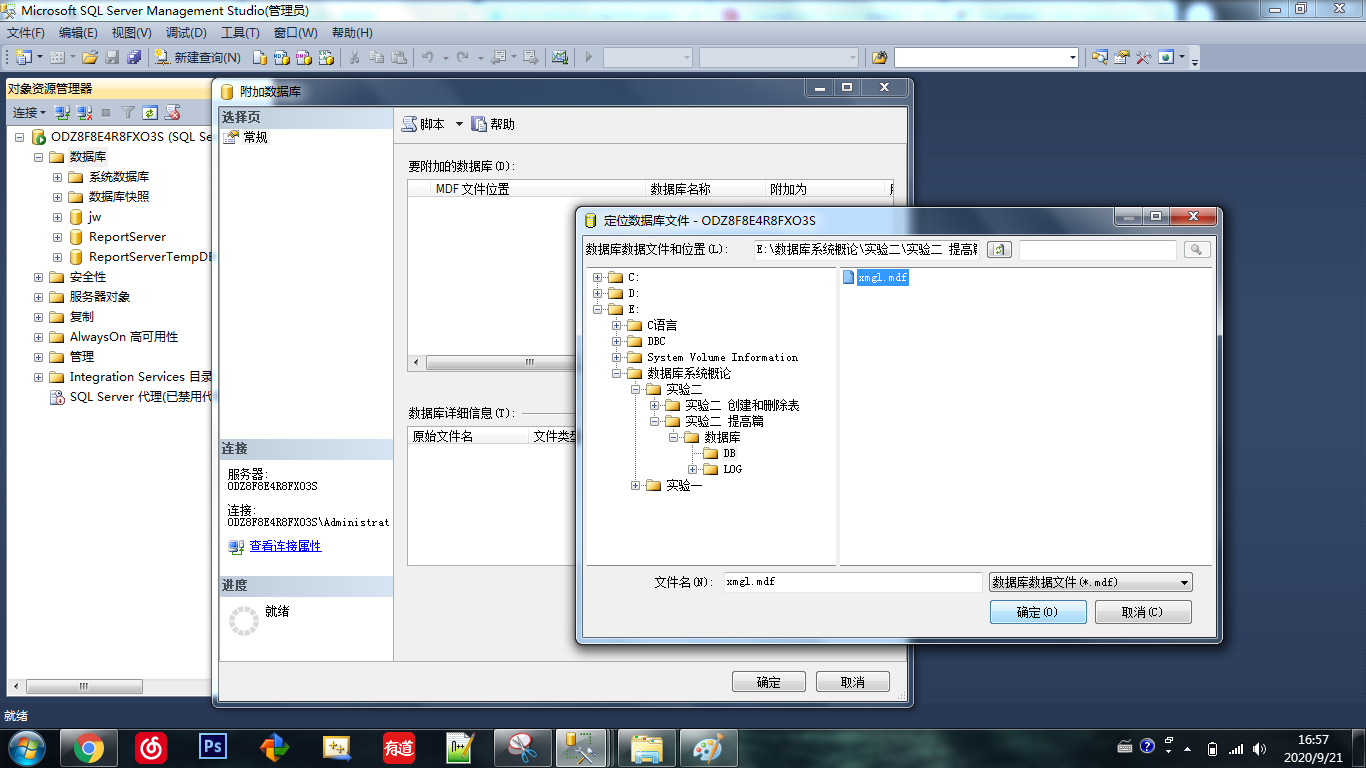Click the 脚本 button in attach dialog
This screenshot has width=1366, height=768.
coord(424,124)
